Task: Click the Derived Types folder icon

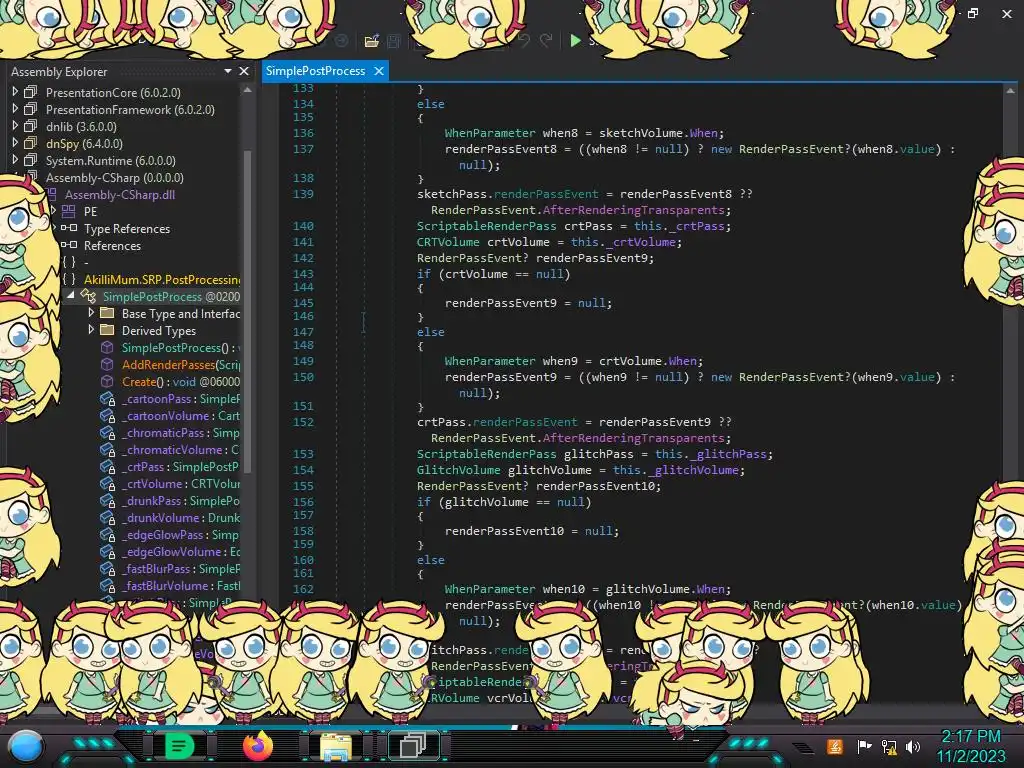Action: coord(107,330)
